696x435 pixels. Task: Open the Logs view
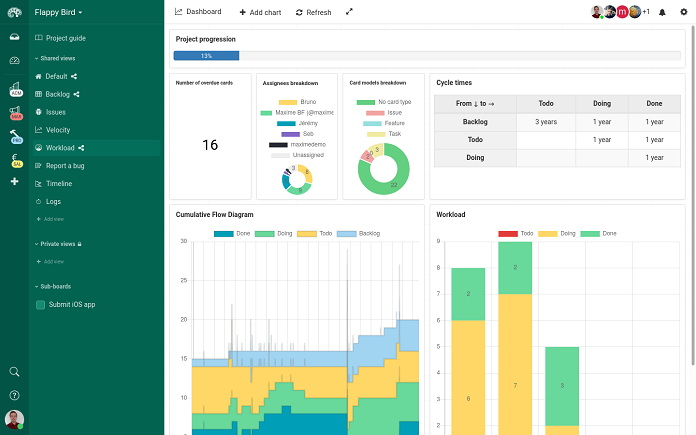click(x=53, y=202)
